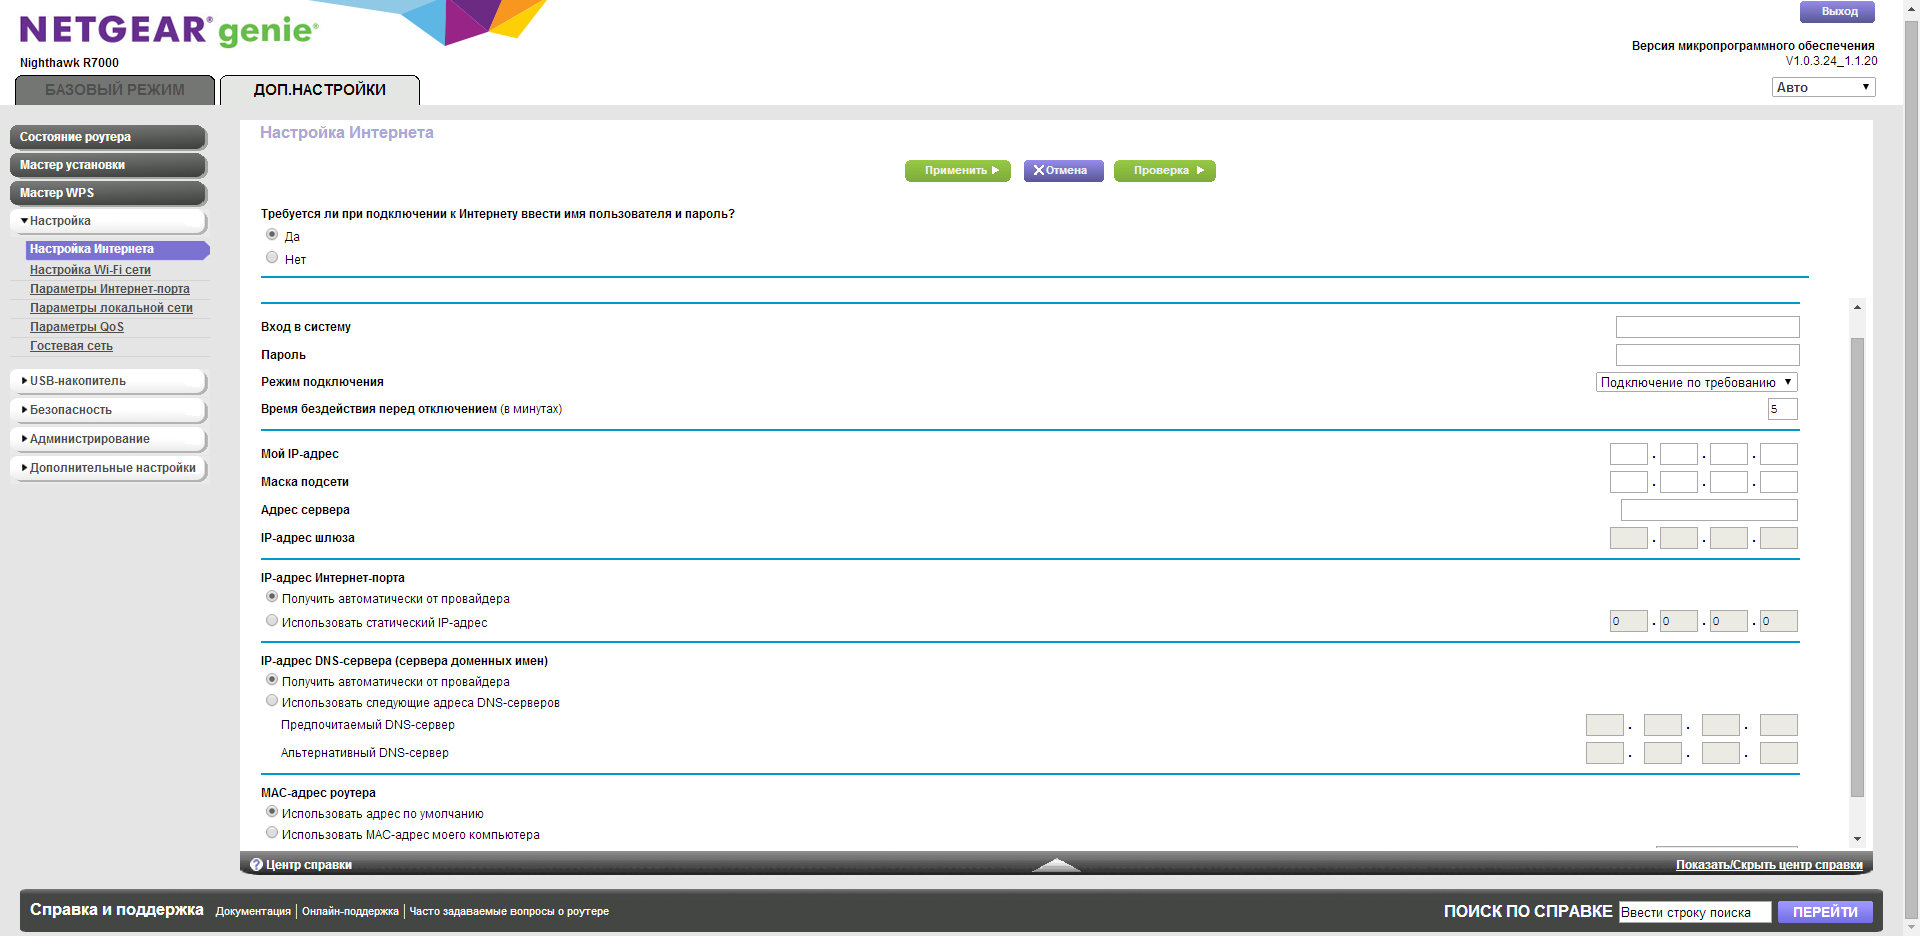Select 'Использовать следующие адреса DNS-серверов' option
Viewport: 1920px width, 936px height.
pos(272,701)
